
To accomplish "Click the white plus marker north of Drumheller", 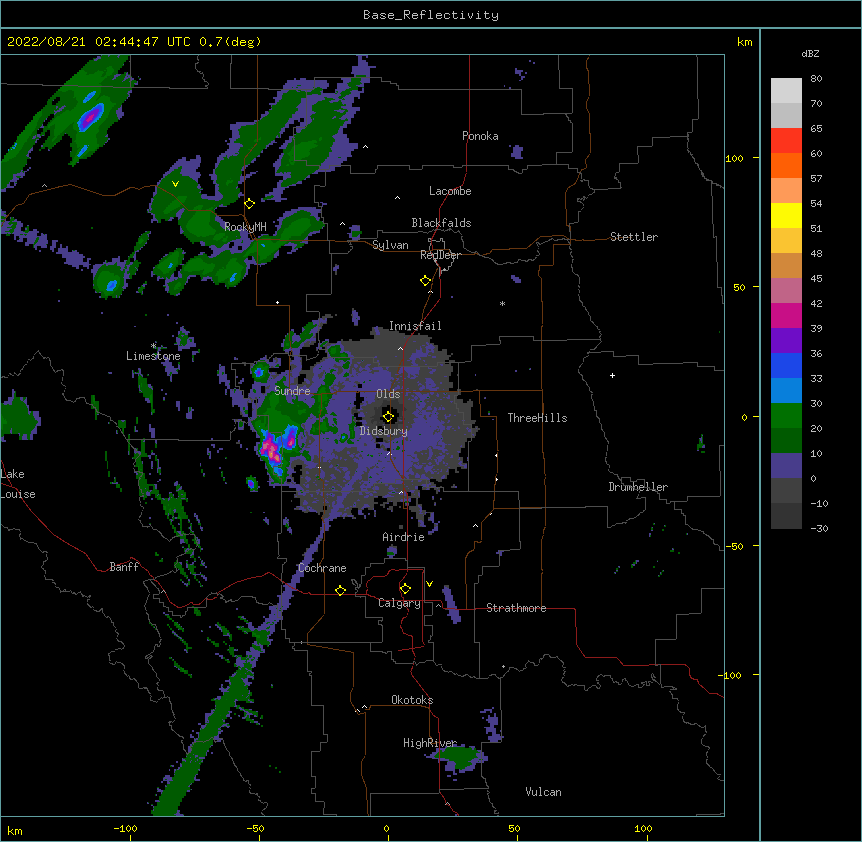I will (x=612, y=375).
